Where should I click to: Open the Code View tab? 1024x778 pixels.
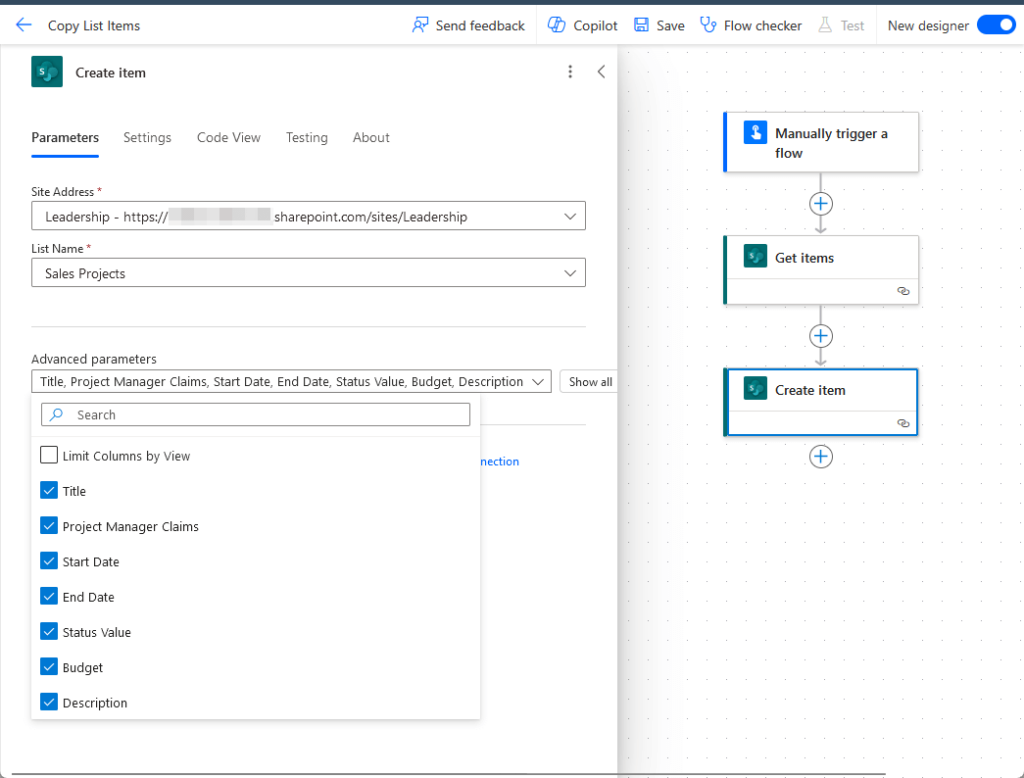click(x=229, y=137)
